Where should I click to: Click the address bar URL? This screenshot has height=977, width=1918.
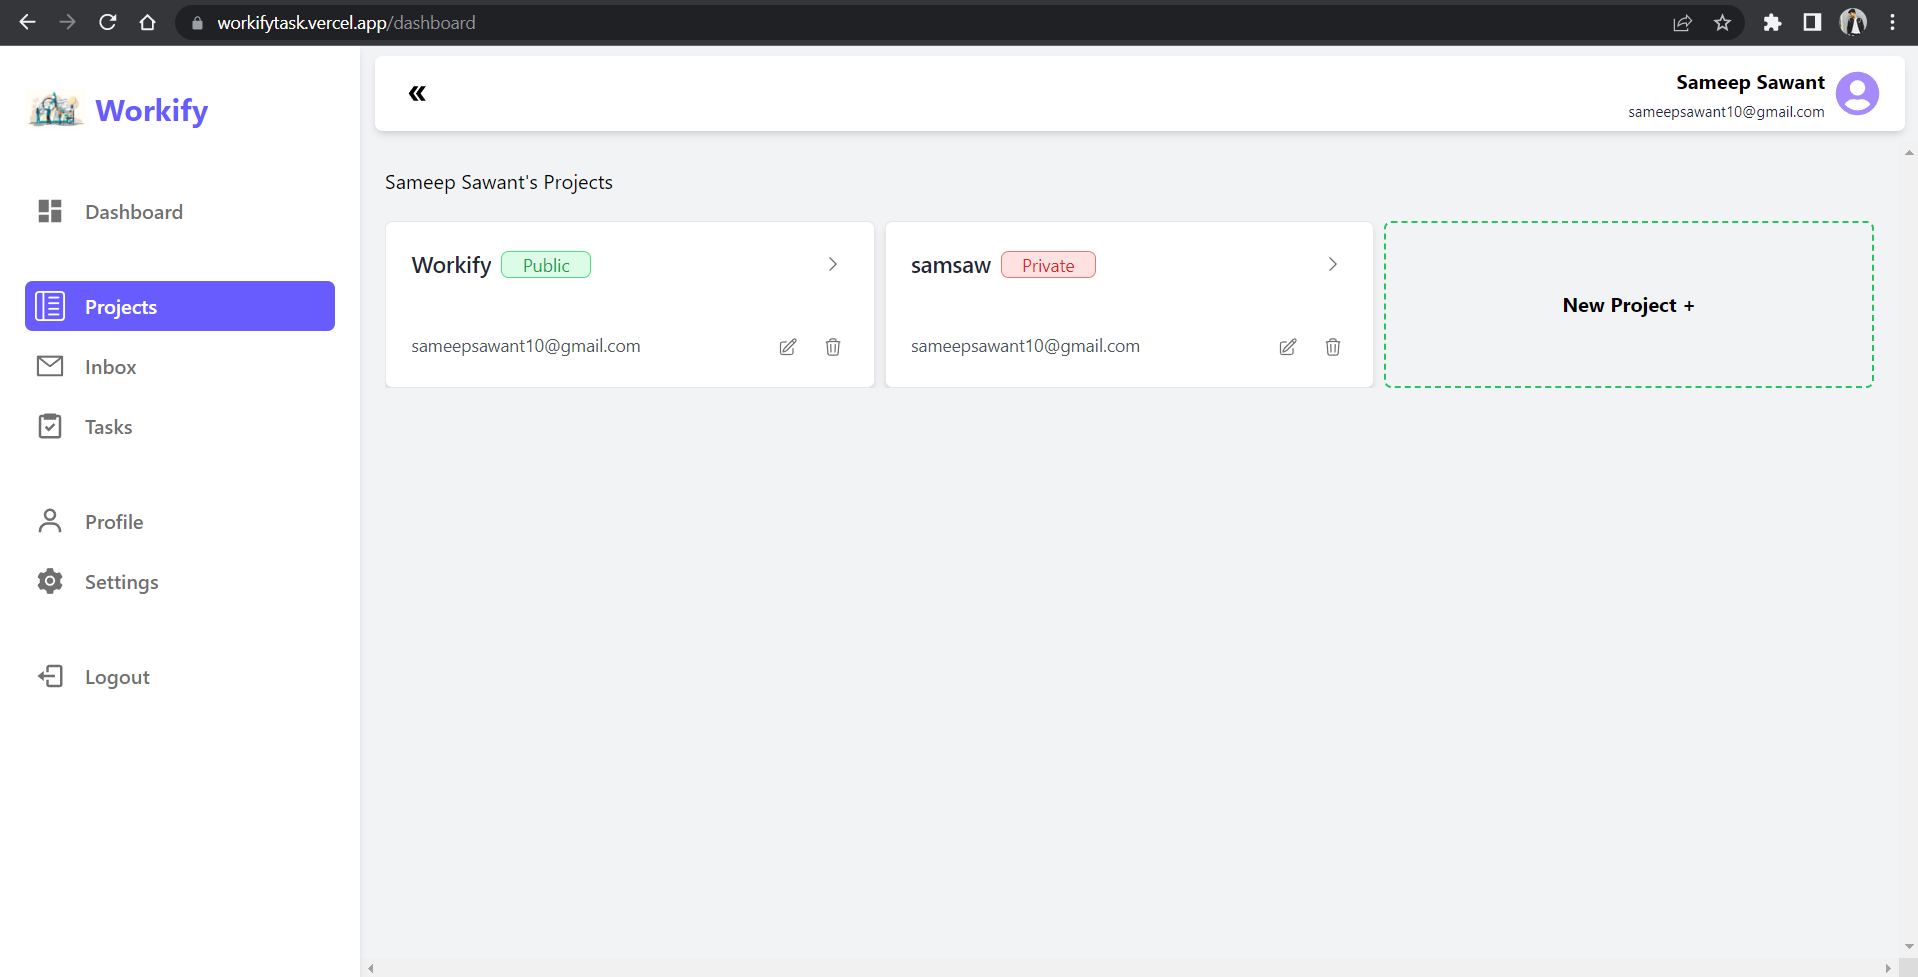[x=346, y=22]
